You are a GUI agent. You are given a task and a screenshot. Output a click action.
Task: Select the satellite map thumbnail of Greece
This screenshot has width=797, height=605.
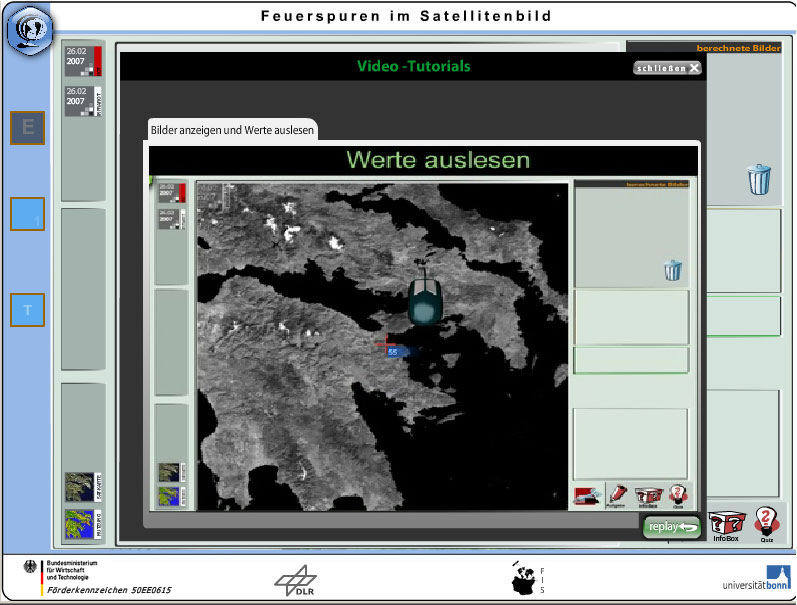click(x=83, y=487)
